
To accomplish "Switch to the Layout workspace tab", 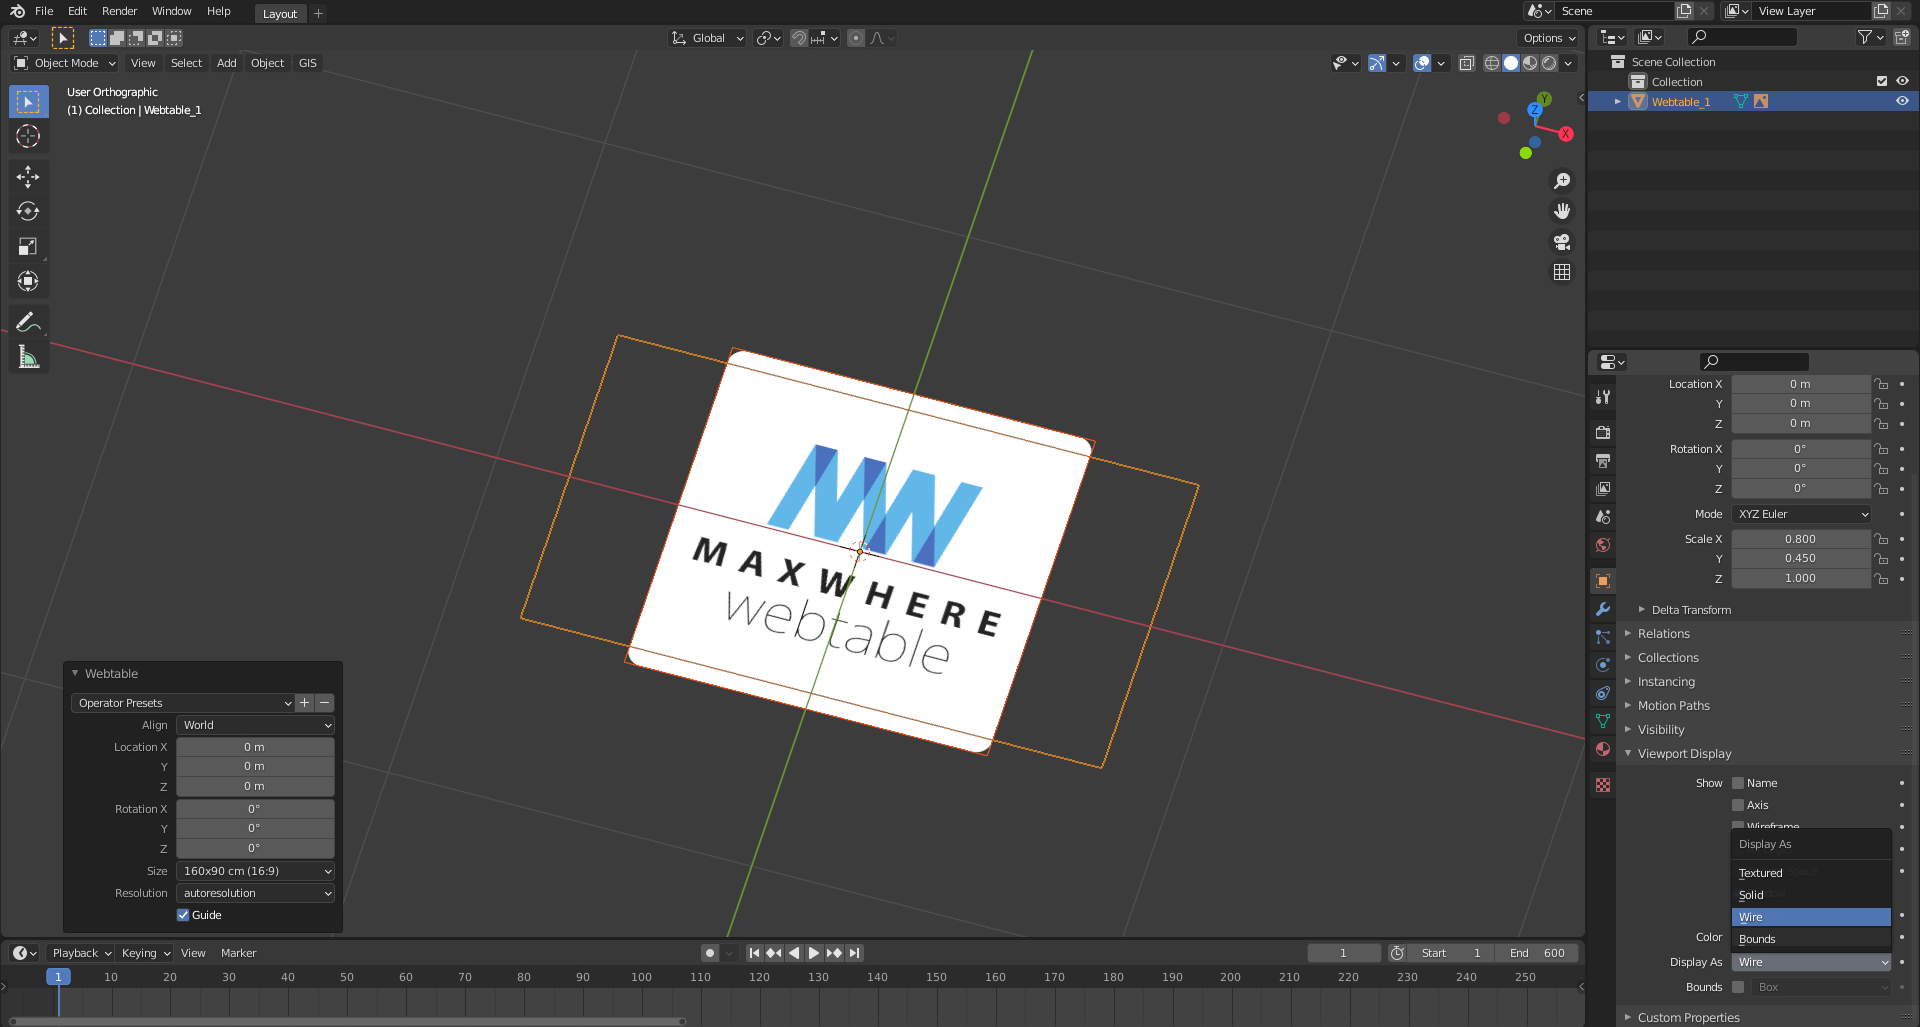I will (x=280, y=13).
